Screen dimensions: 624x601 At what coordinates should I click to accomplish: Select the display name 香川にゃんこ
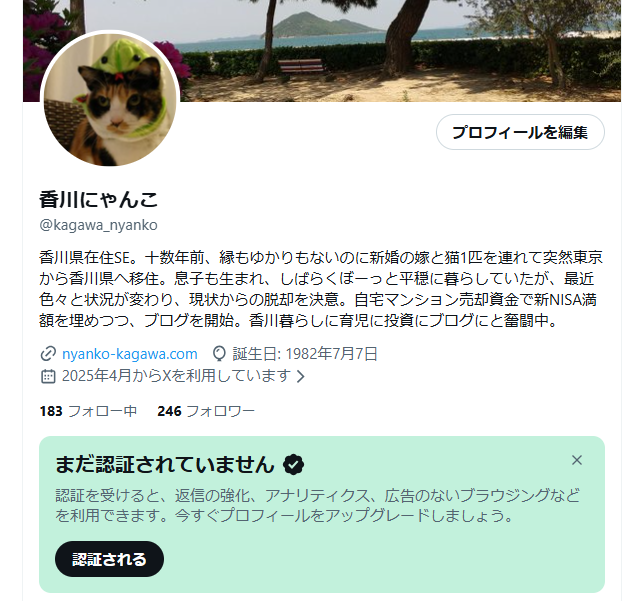click(99, 199)
